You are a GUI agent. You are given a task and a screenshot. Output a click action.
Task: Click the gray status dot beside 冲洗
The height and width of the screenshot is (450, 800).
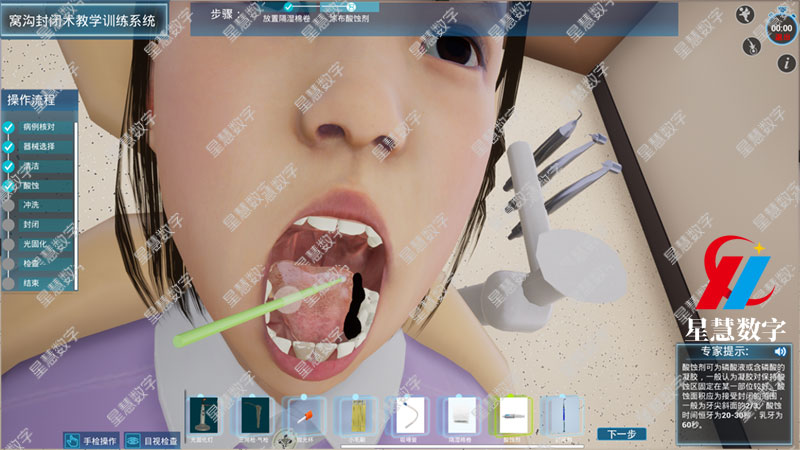click(9, 205)
